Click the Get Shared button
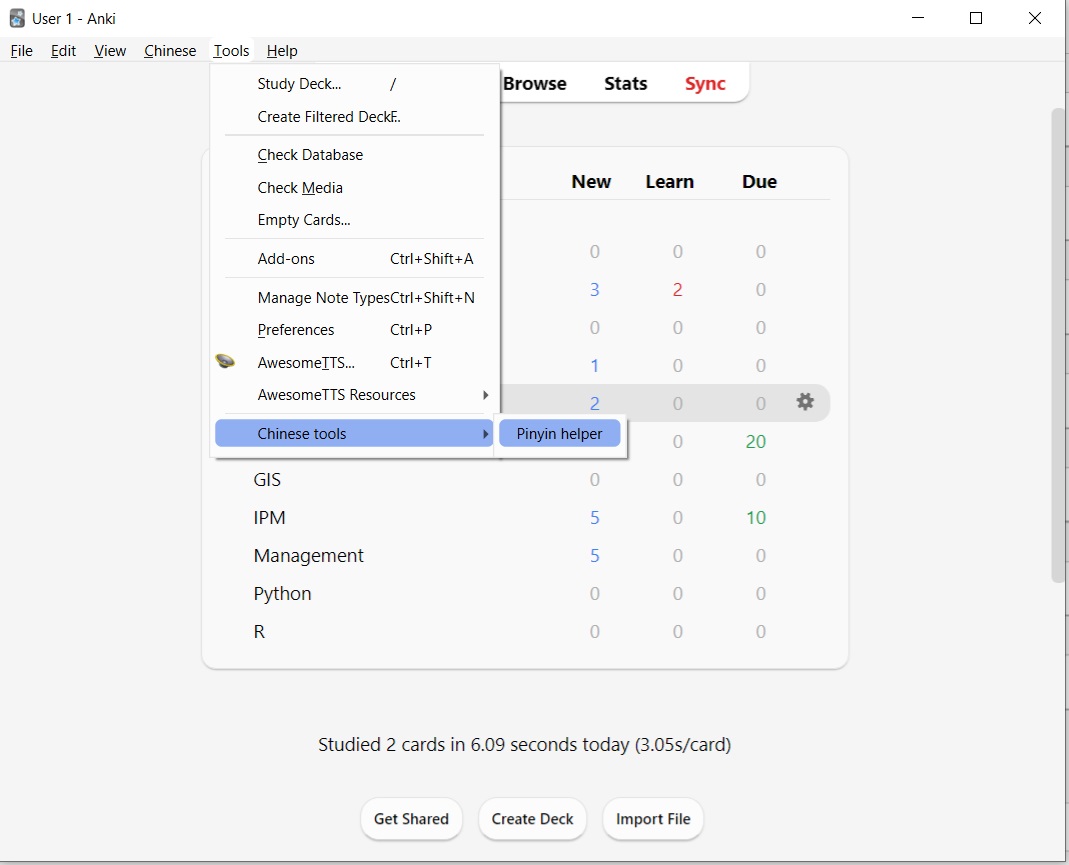The height and width of the screenshot is (865, 1069). [x=411, y=819]
